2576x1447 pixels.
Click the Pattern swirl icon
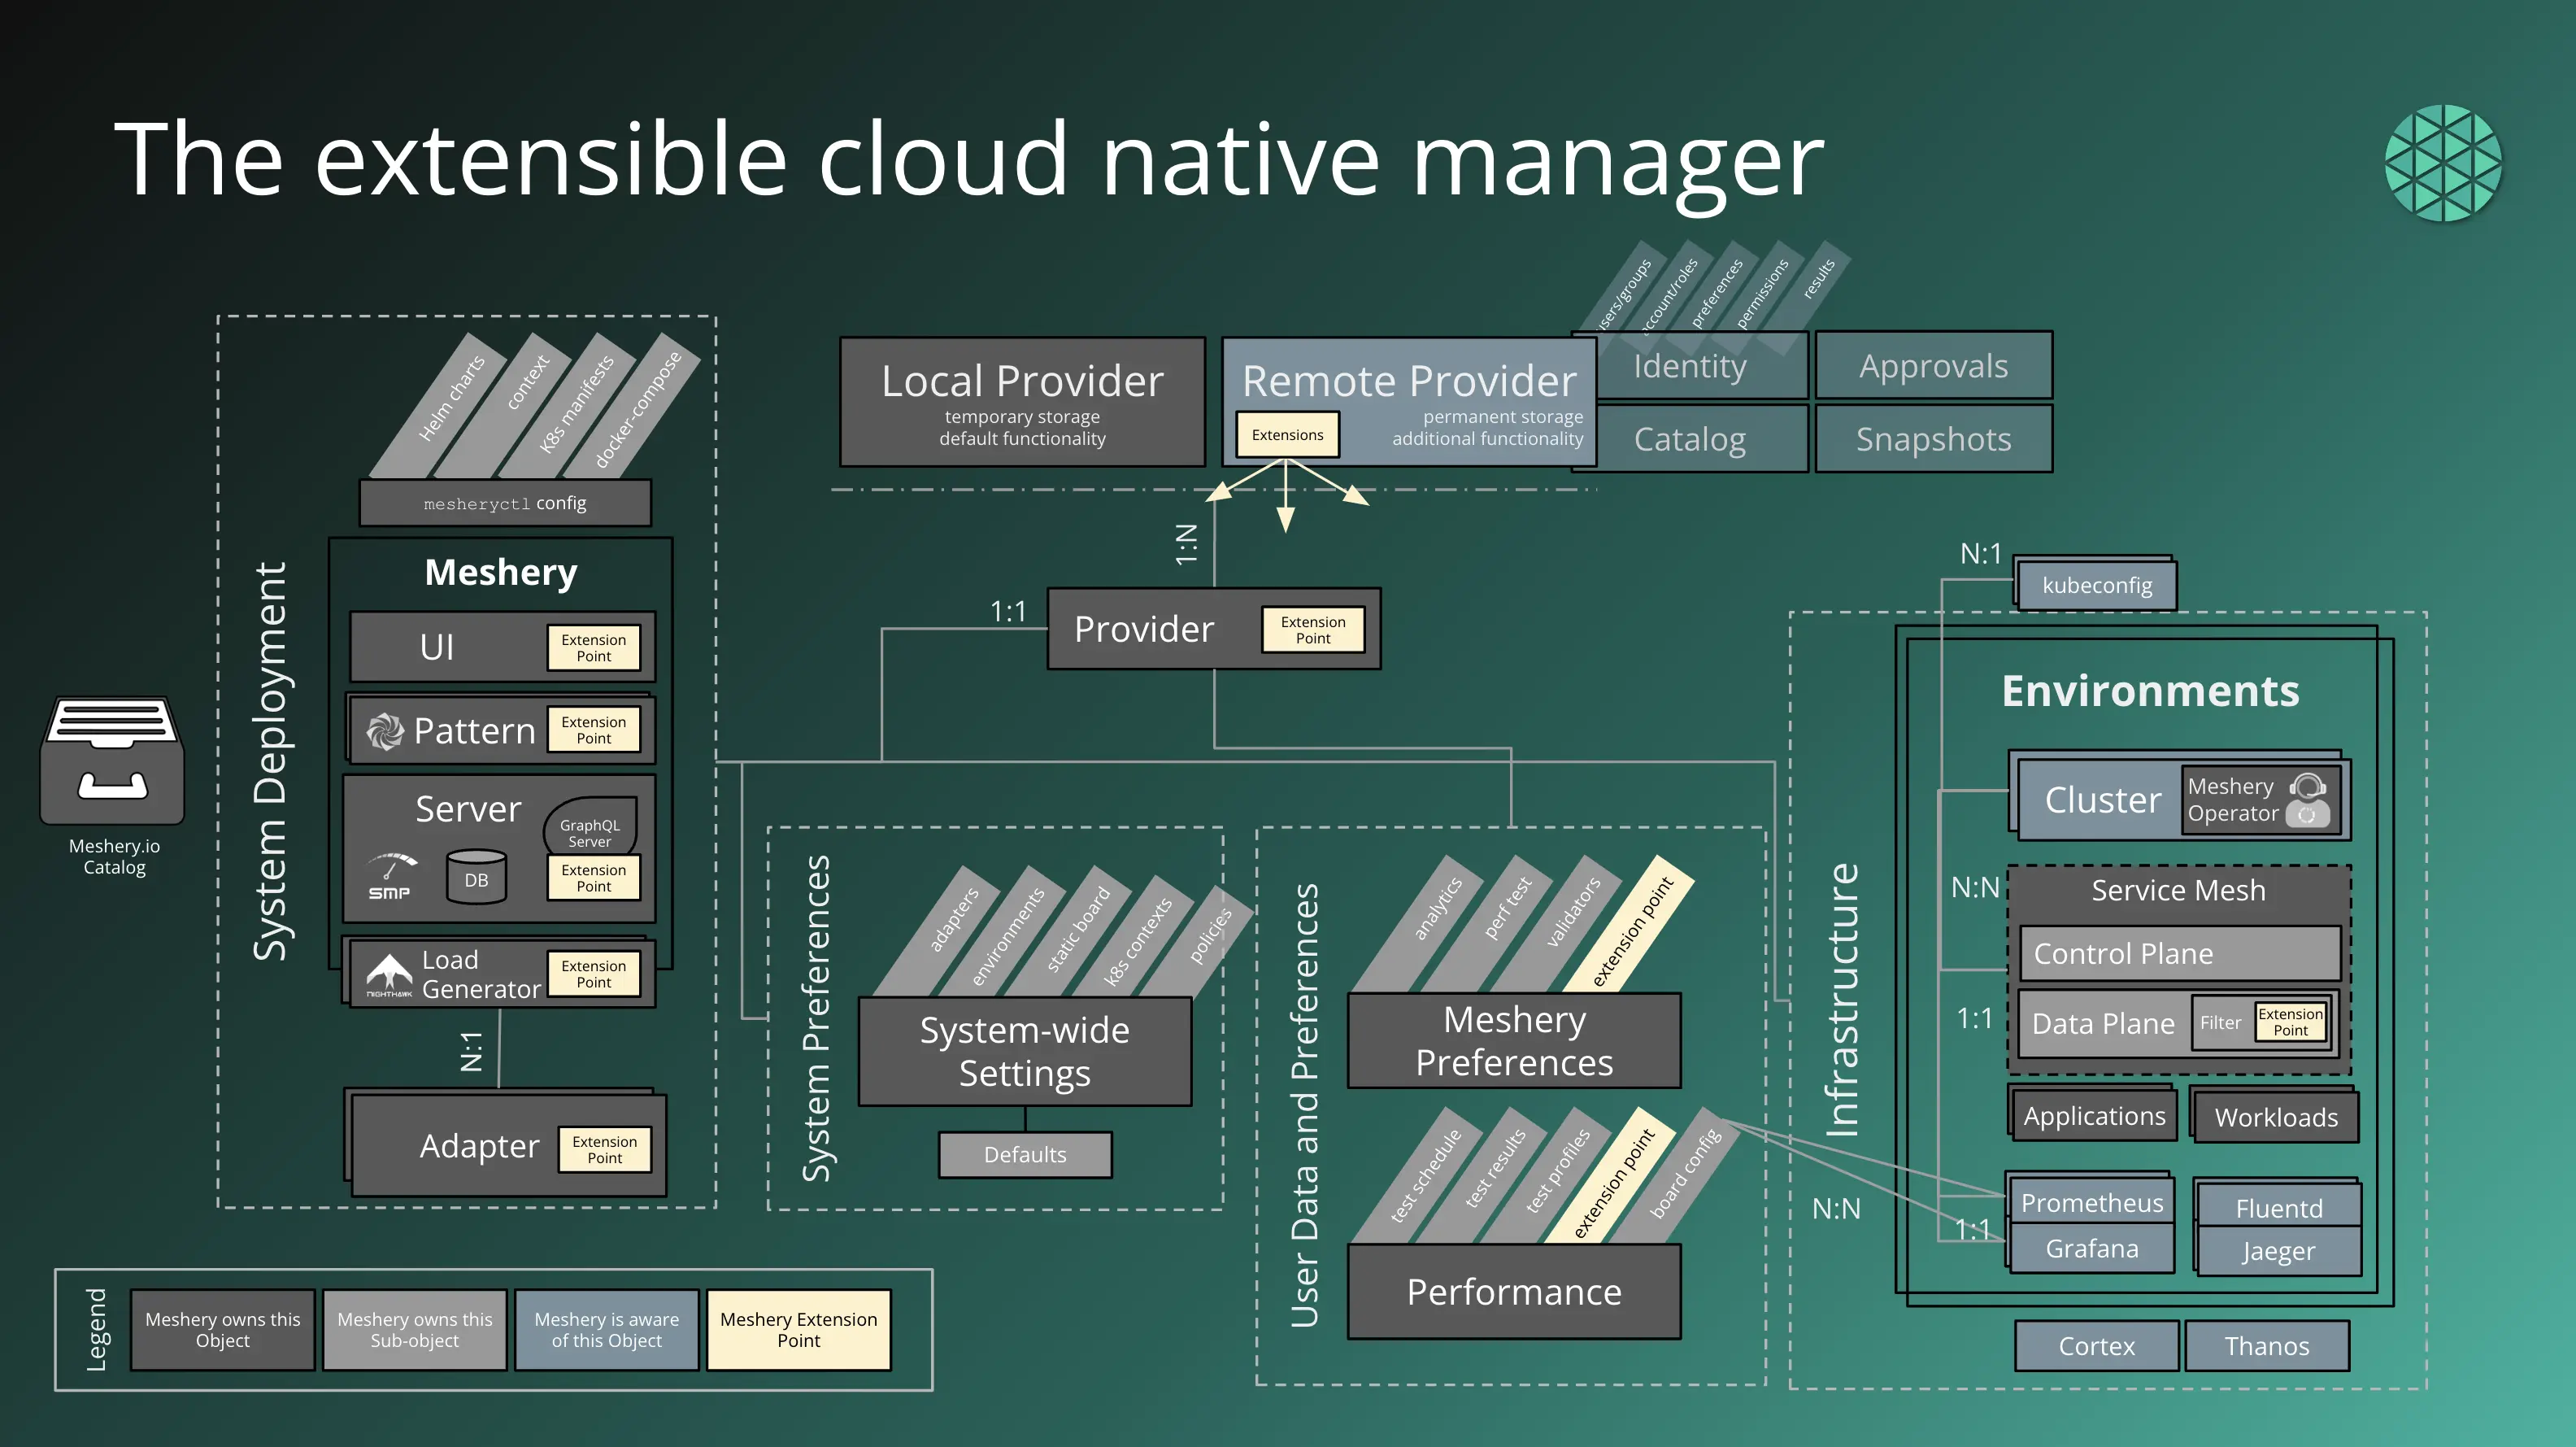click(x=384, y=731)
